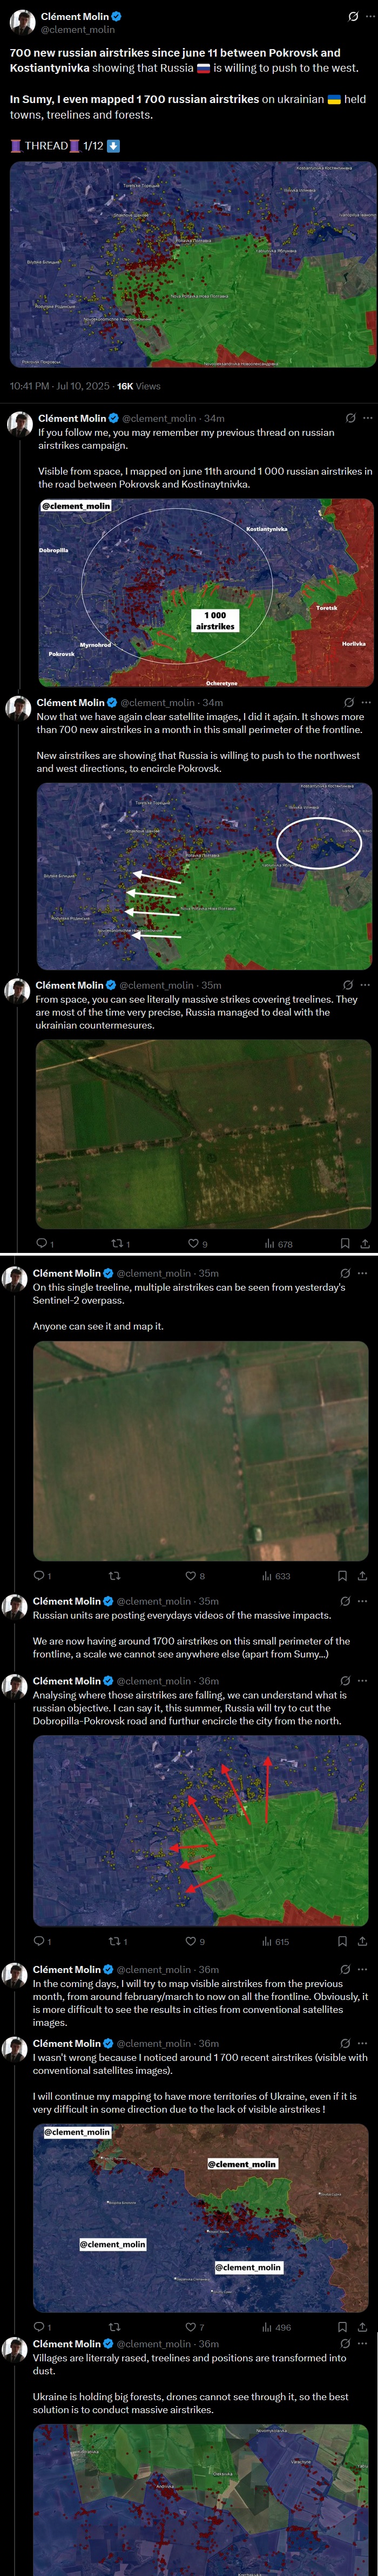Open view analytics showing 615 views
The image size is (378, 2576).
pyautogui.click(x=276, y=1942)
